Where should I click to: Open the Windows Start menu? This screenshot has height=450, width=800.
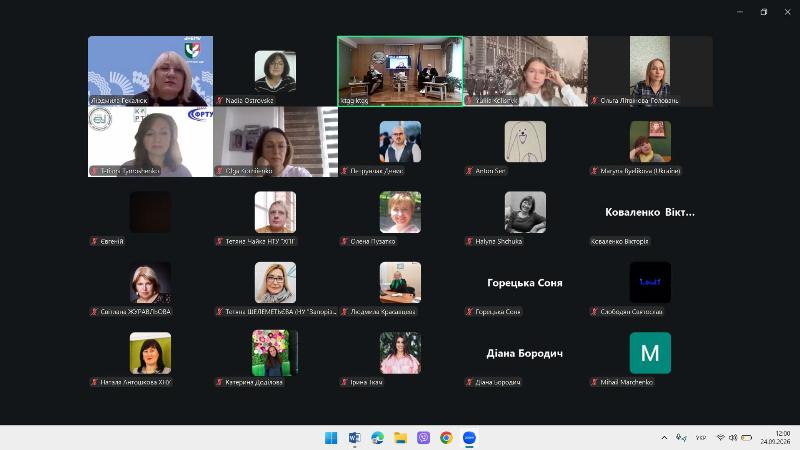point(331,438)
